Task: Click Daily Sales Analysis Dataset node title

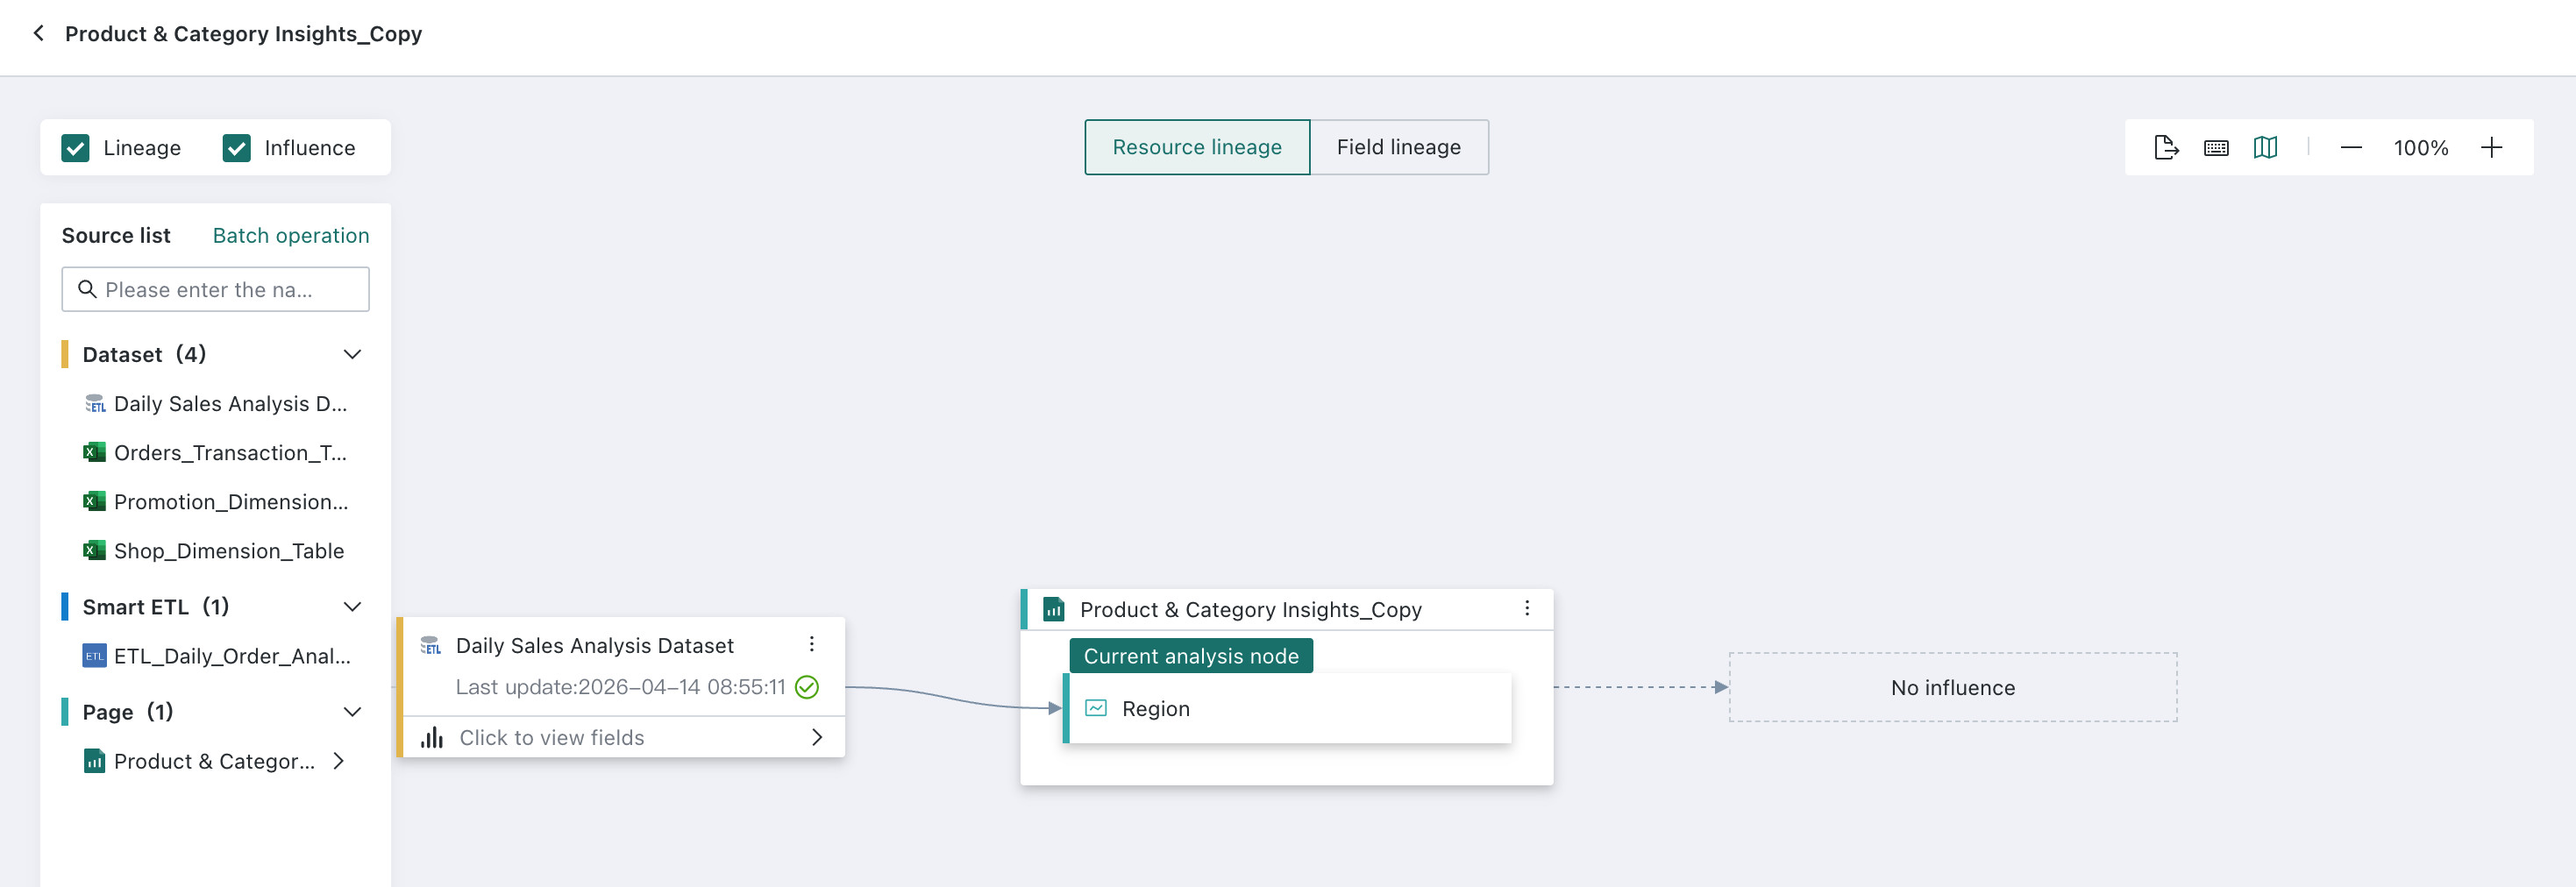Action: (x=594, y=646)
